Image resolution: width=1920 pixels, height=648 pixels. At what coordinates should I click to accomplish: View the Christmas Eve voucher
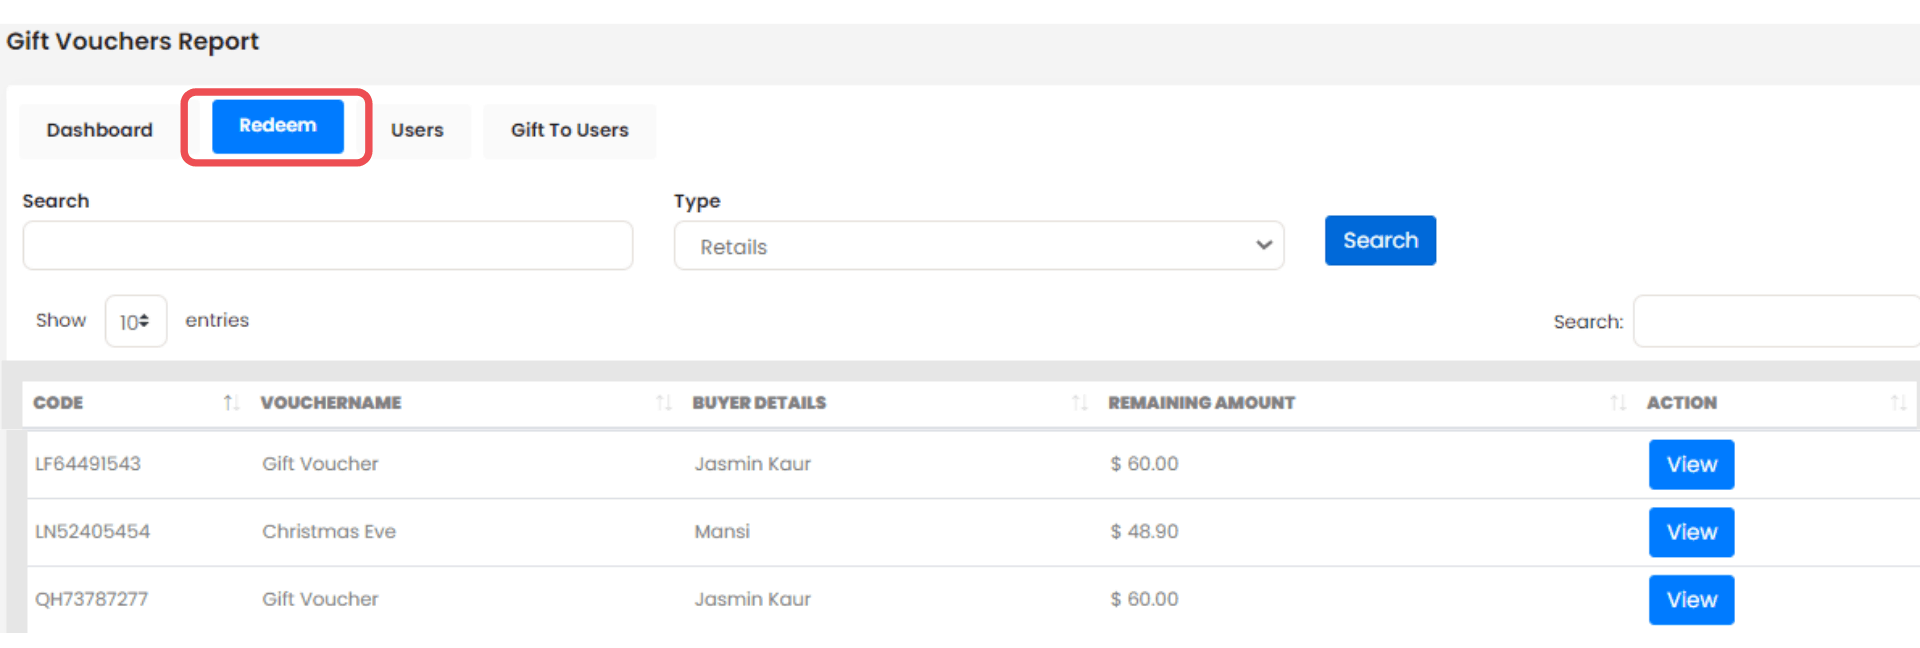click(x=1690, y=533)
